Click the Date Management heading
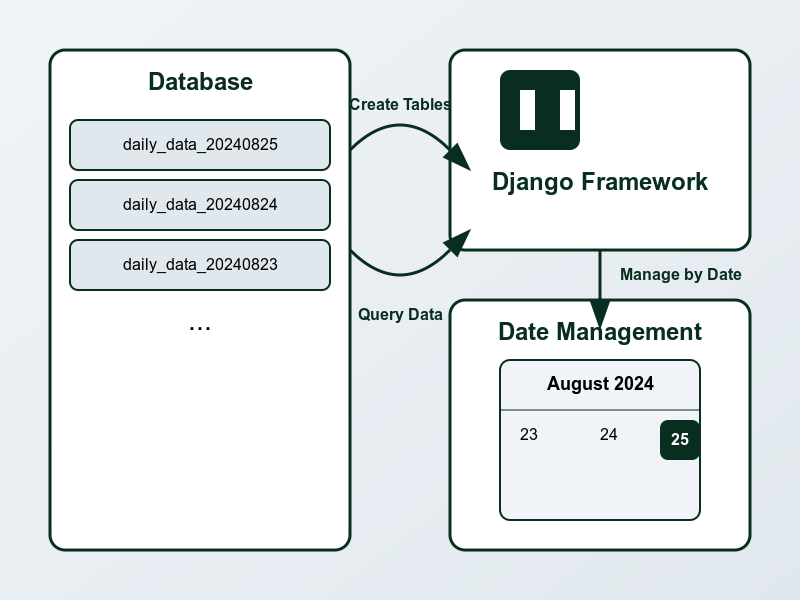The height and width of the screenshot is (600, 800). [600, 332]
